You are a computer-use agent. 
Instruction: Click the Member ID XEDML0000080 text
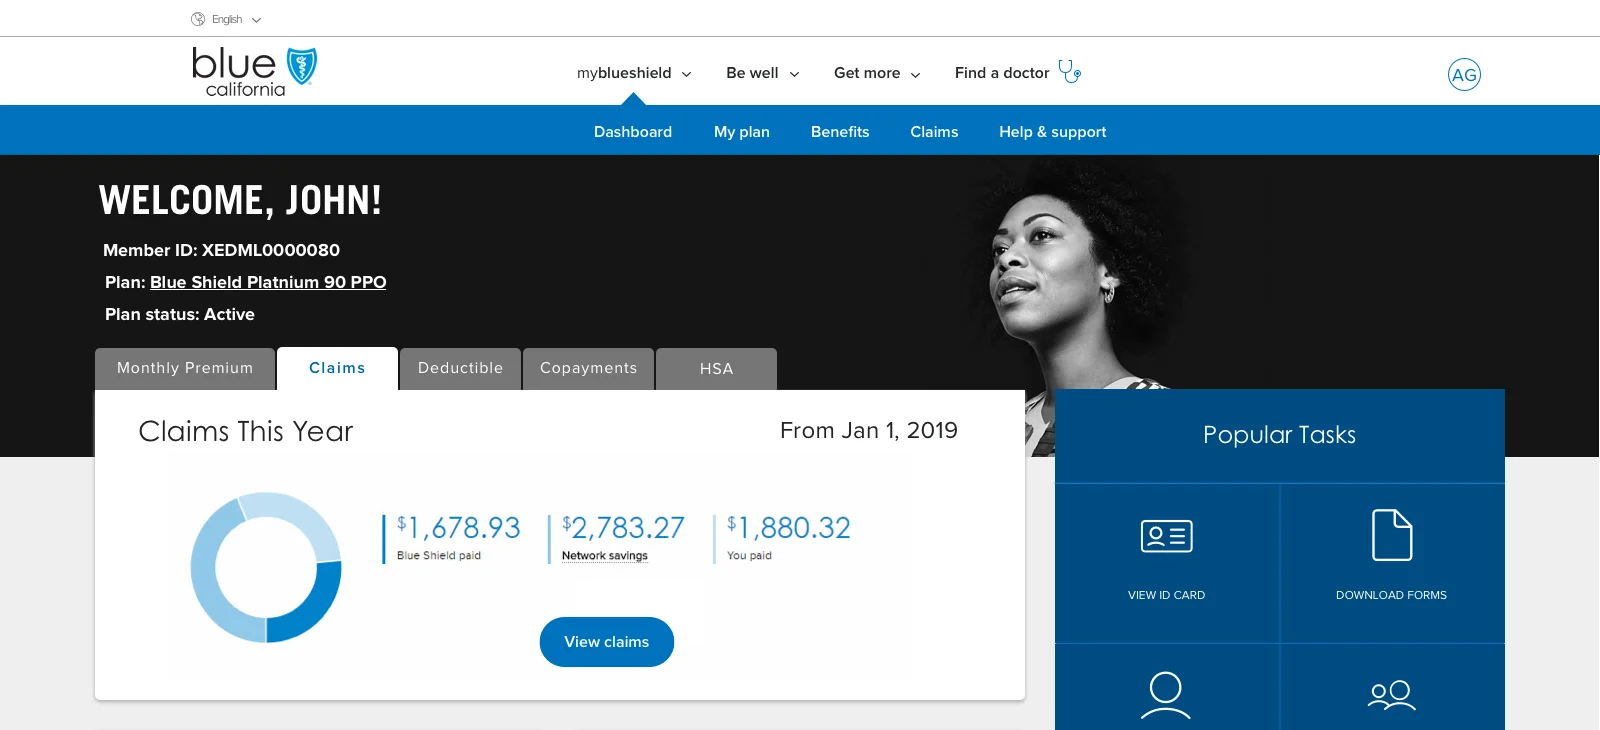[222, 250]
